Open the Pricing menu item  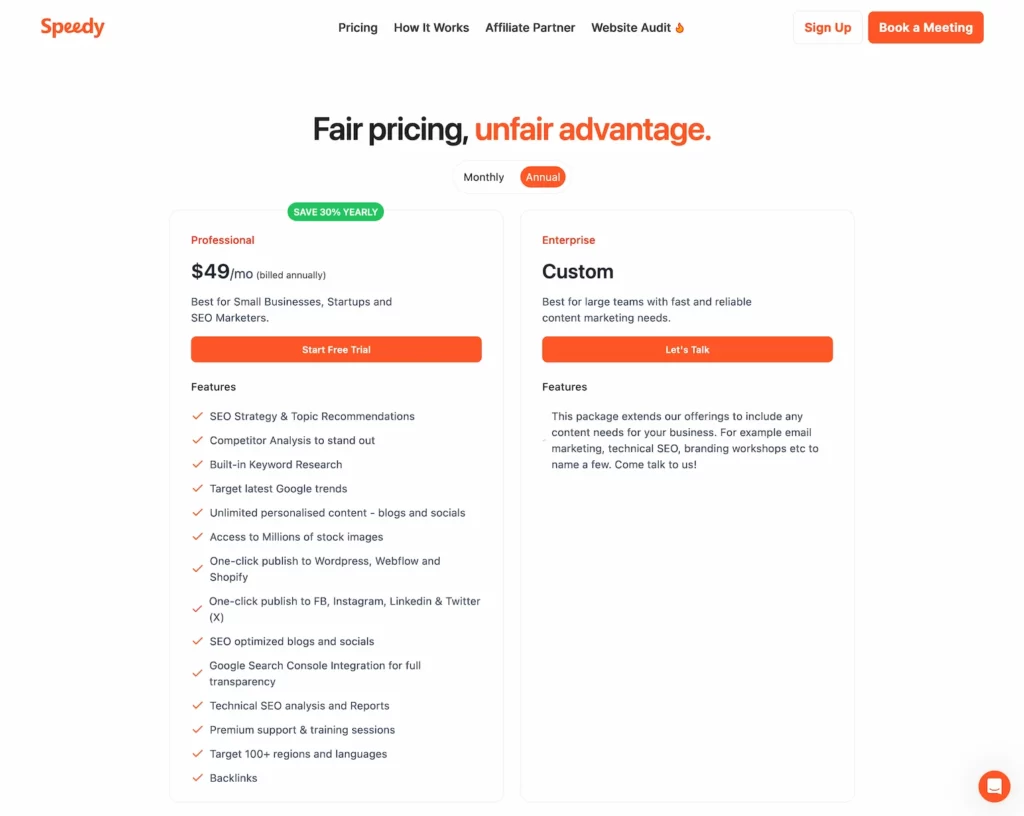(x=357, y=27)
